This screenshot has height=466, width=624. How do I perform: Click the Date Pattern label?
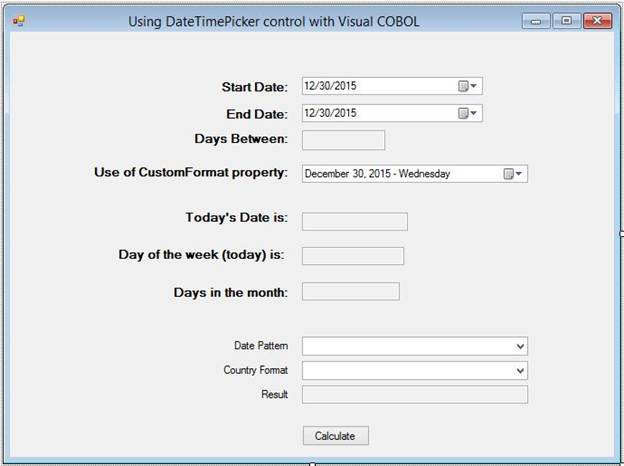point(260,346)
